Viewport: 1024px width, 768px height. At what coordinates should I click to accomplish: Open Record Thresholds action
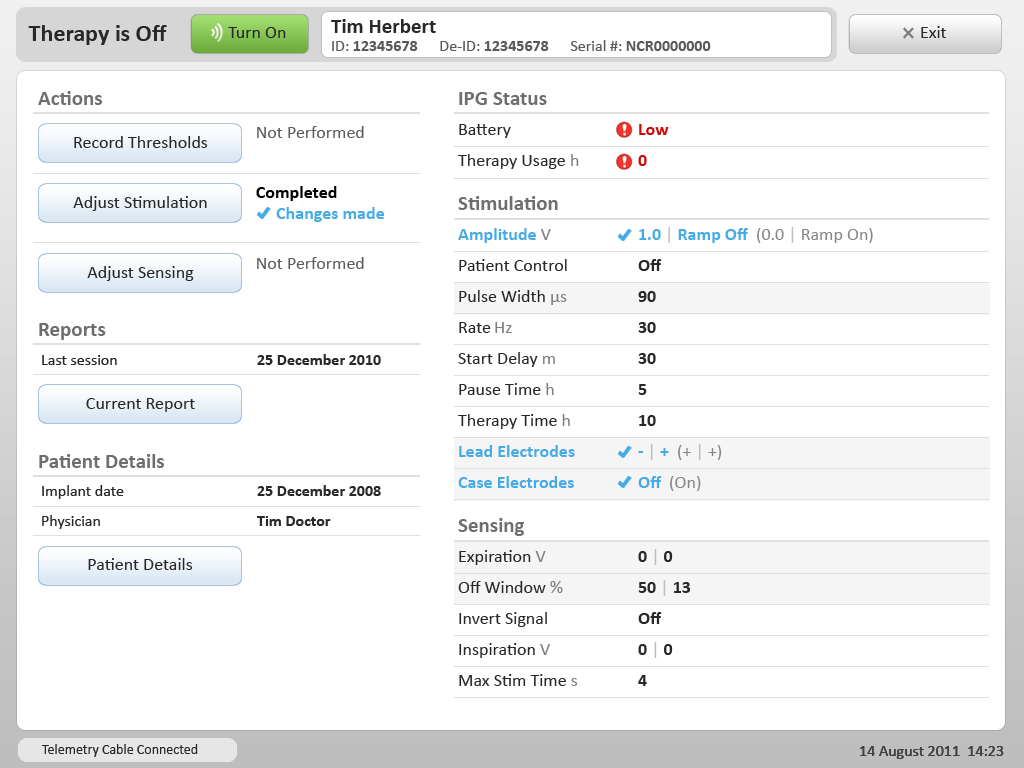pyautogui.click(x=140, y=143)
